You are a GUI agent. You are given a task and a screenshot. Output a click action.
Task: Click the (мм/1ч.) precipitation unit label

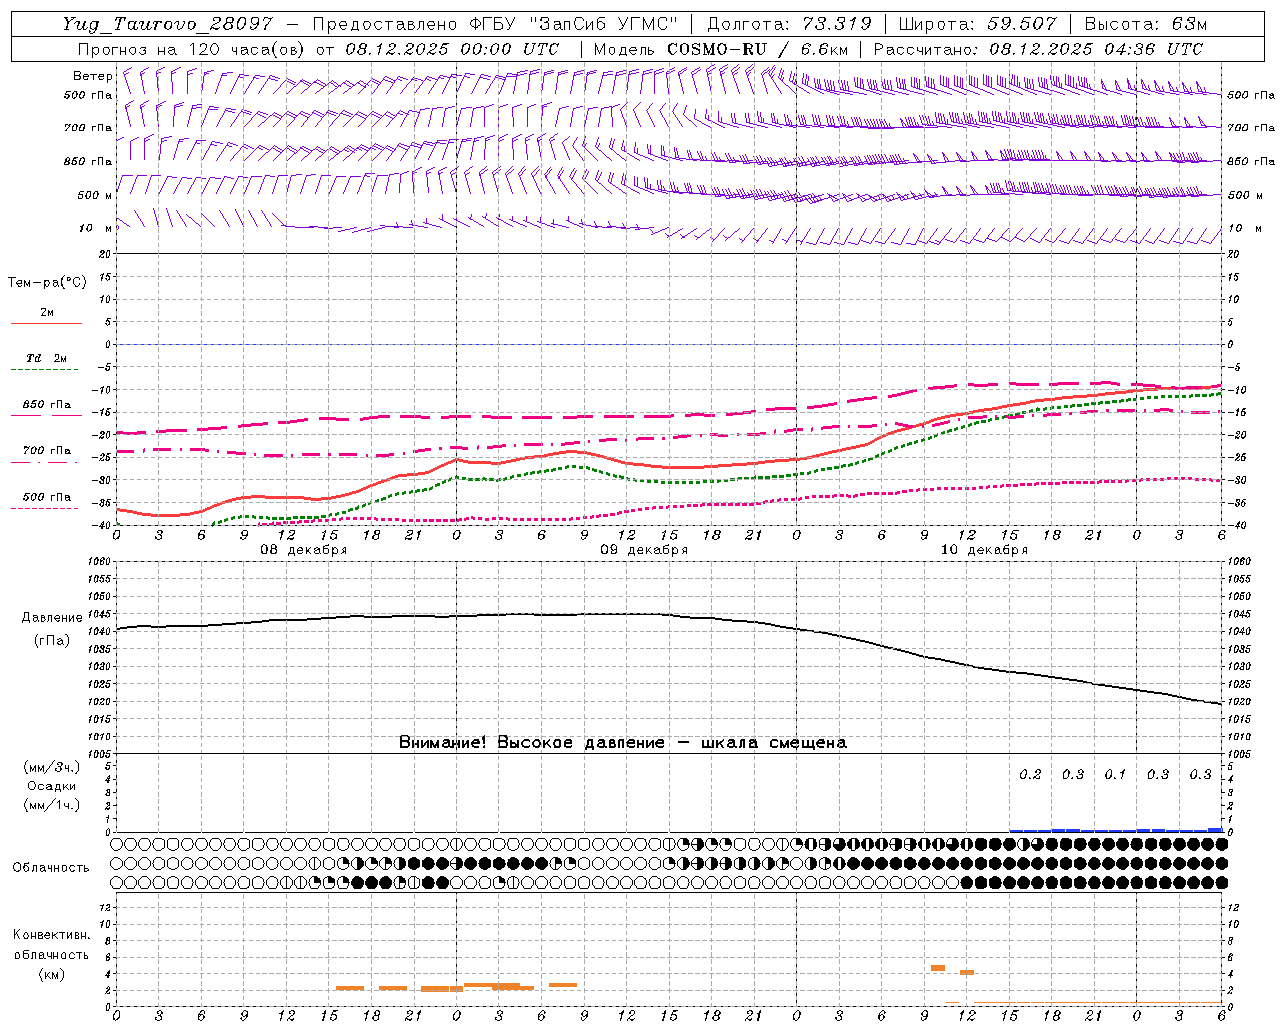pyautogui.click(x=52, y=805)
